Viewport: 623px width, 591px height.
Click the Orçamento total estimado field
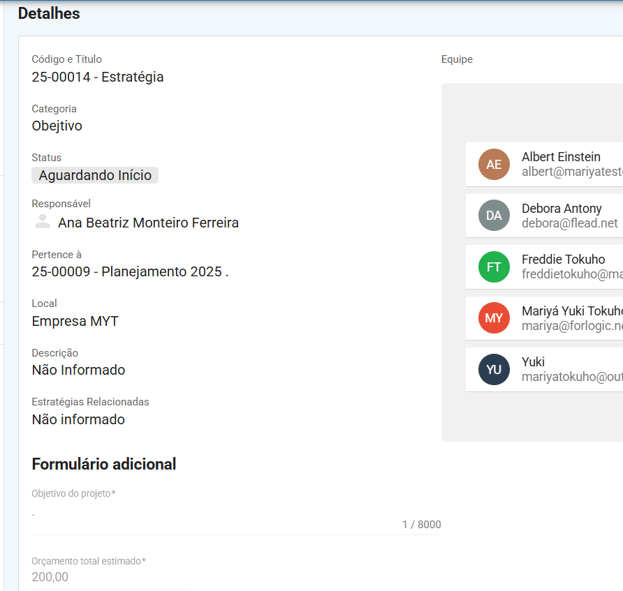110,577
